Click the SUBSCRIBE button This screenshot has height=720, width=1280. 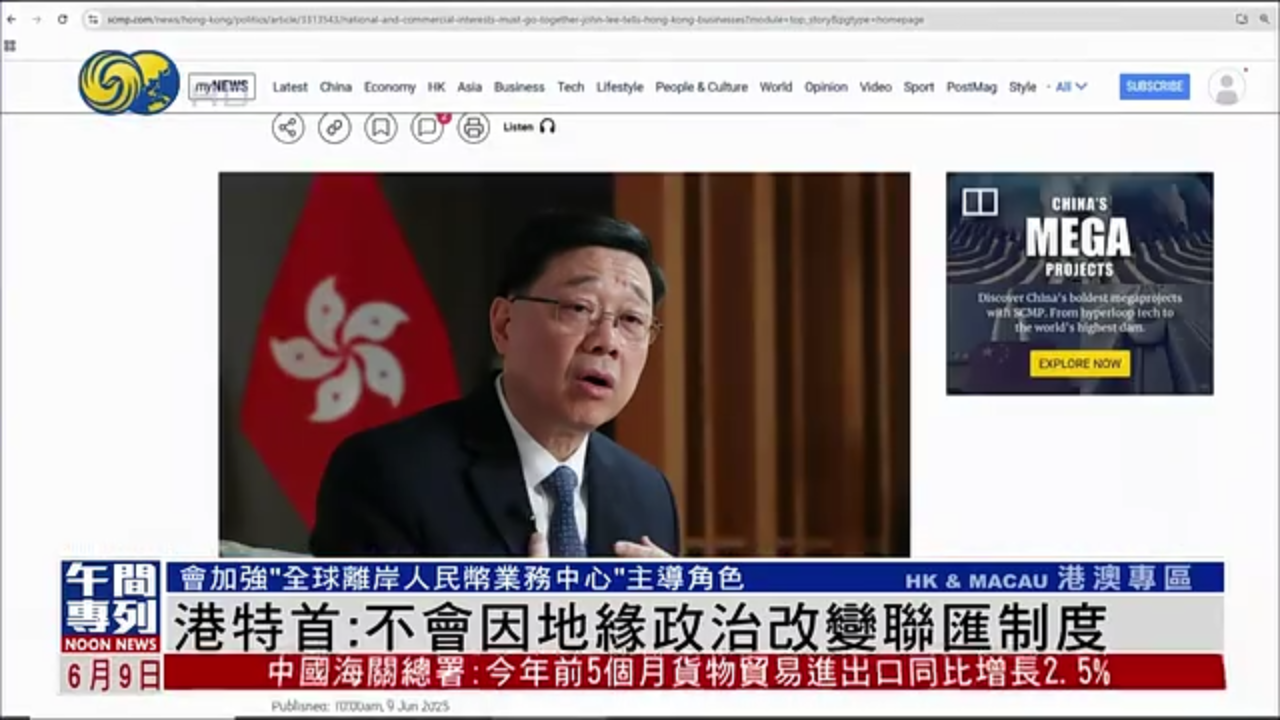click(x=1154, y=87)
